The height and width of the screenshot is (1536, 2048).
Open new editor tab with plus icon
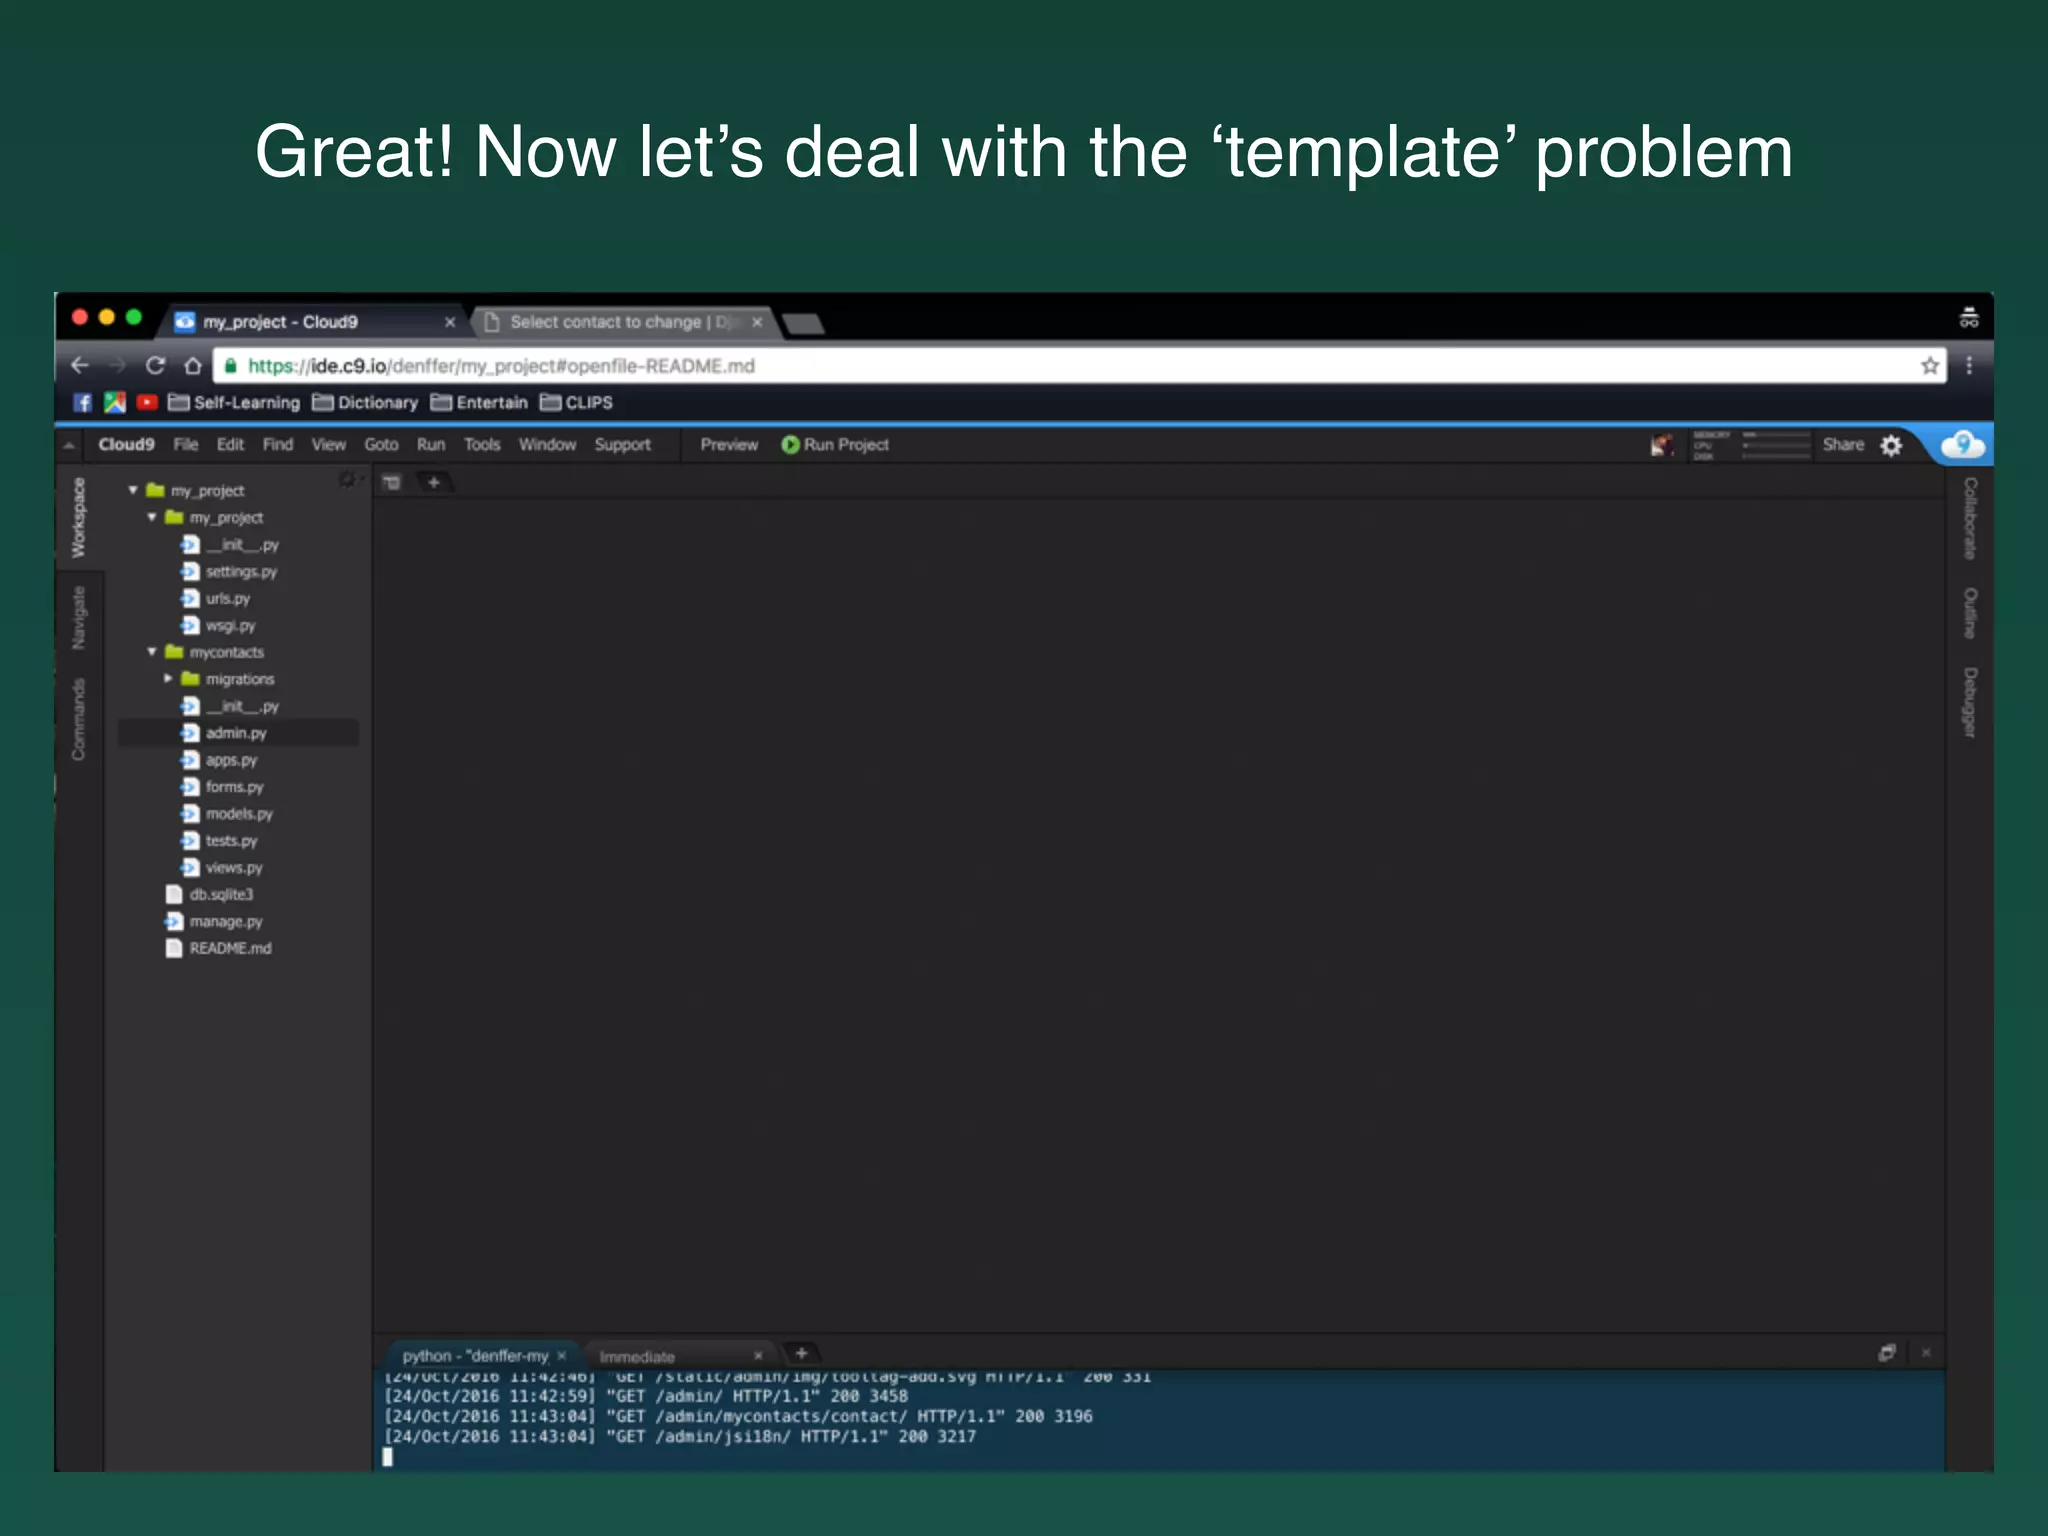point(434,482)
